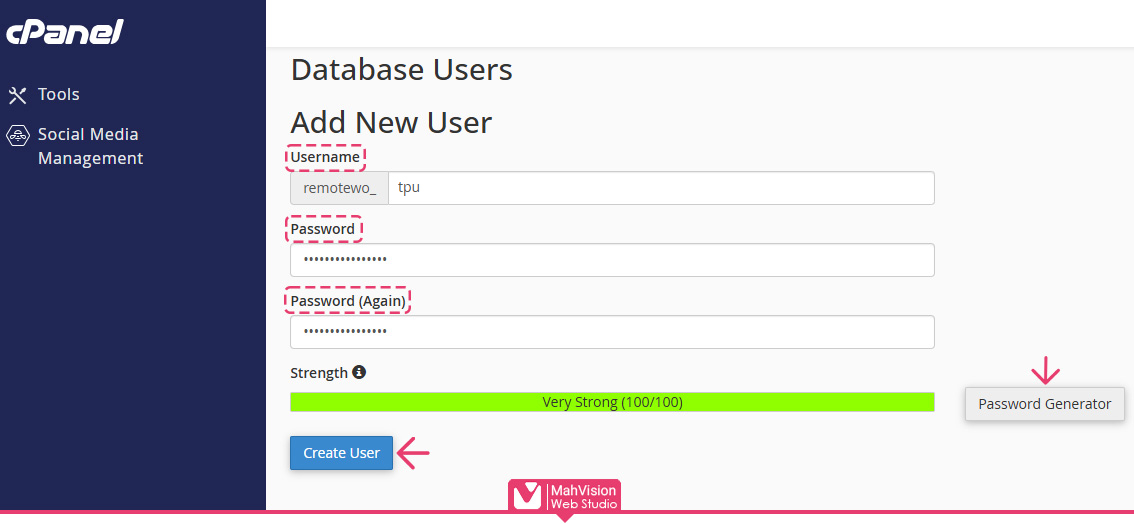Click the MahVision logo icon
This screenshot has height=524, width=1134.
[527, 497]
